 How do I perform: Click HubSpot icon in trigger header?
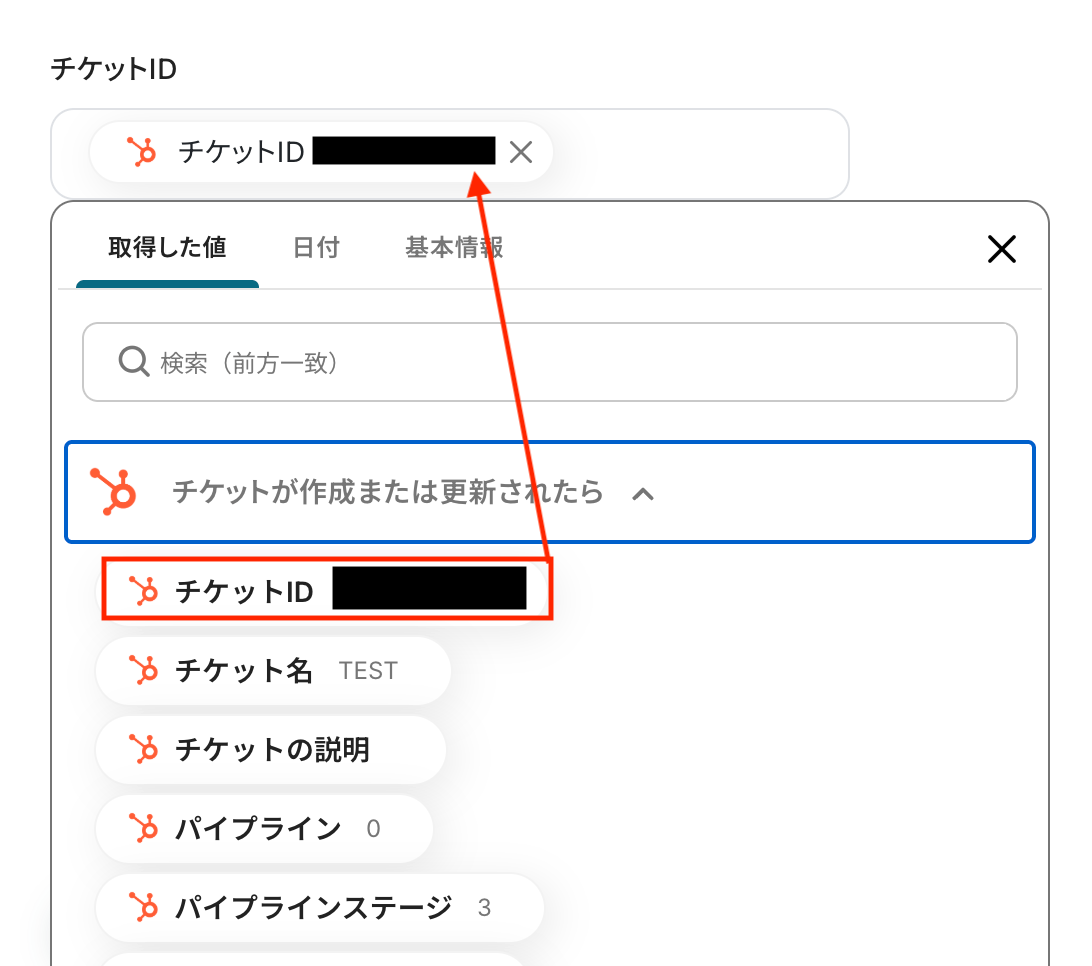tap(114, 491)
